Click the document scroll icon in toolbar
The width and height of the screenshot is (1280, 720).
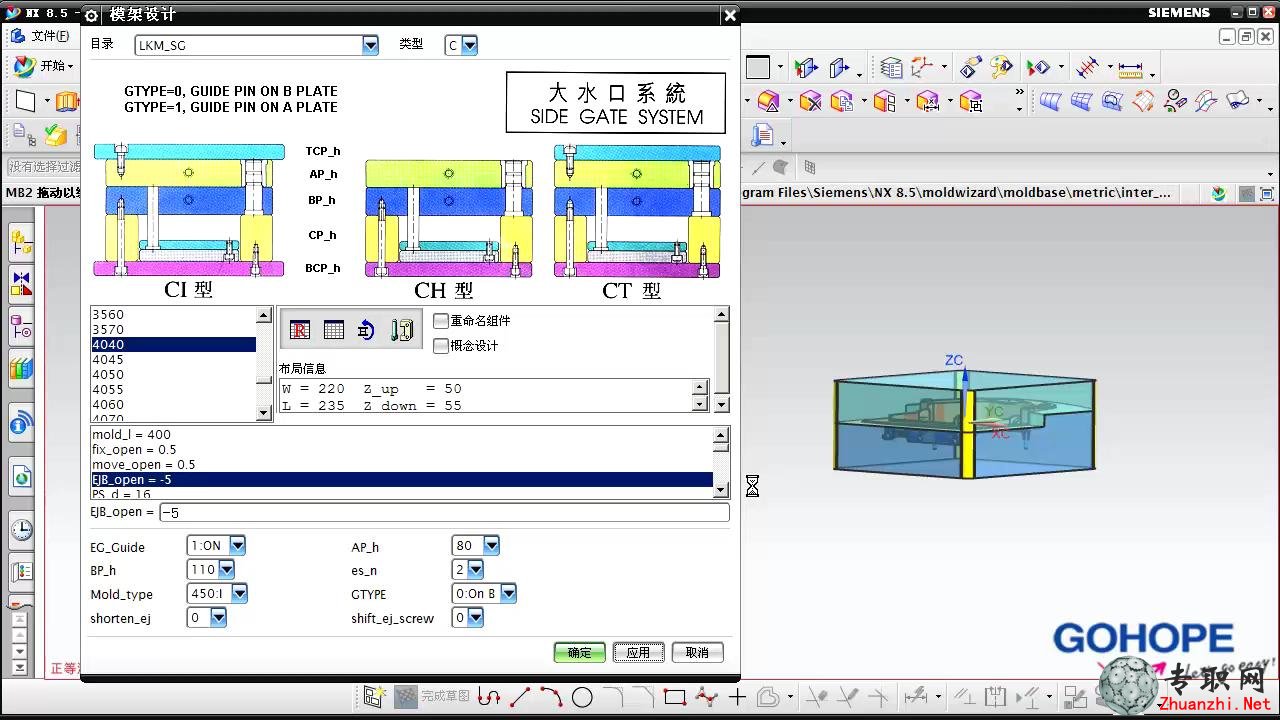(x=763, y=134)
